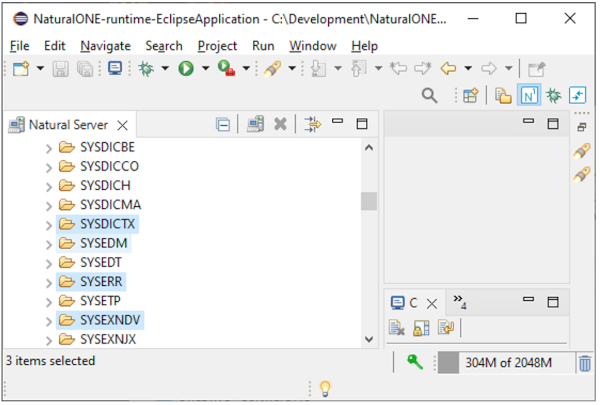The image size is (600, 405).
Task: Click the Debug bug icon in toolbar
Action: coord(146,69)
